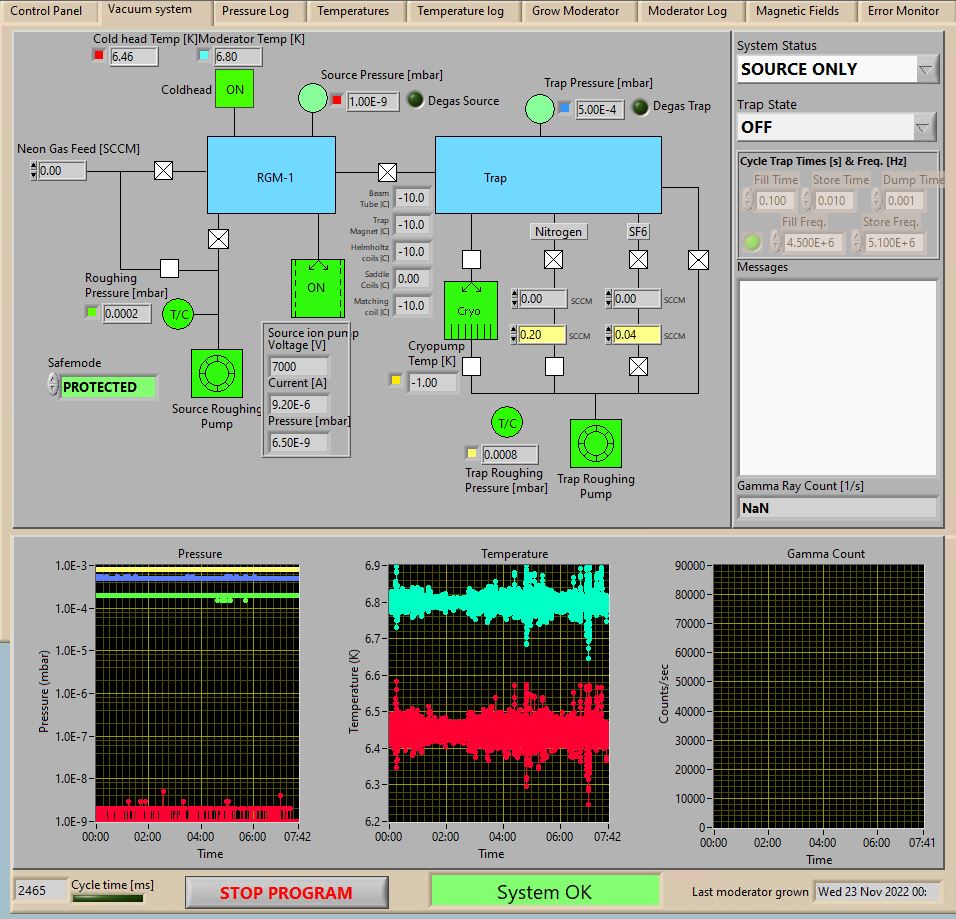Open the Trap State dropdown
This screenshot has height=919, width=956.
point(924,127)
